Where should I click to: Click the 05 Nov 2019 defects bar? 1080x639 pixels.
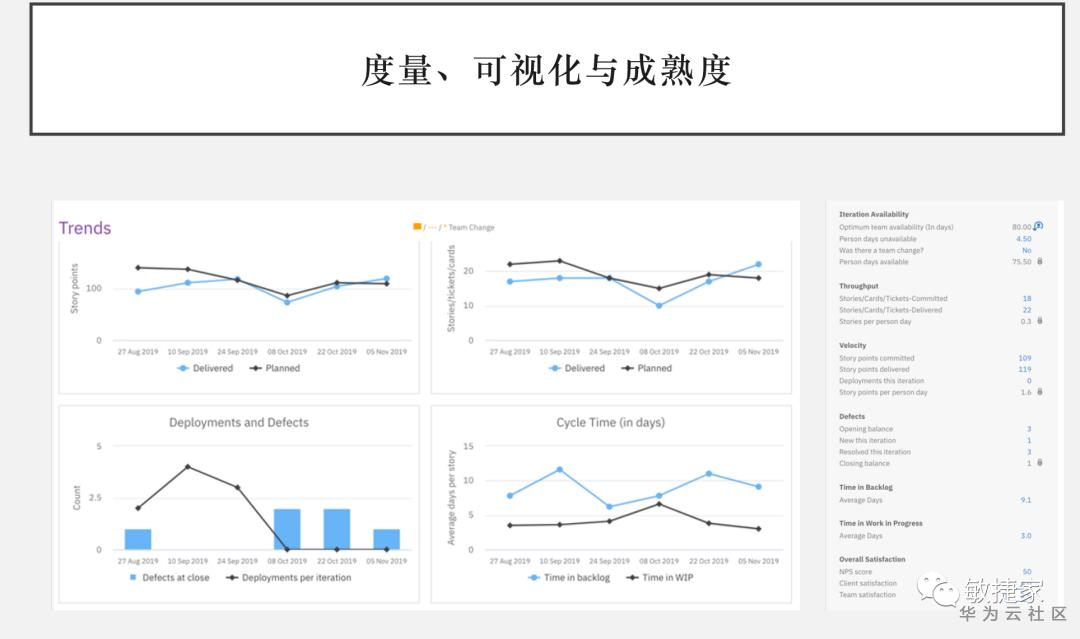pos(386,539)
